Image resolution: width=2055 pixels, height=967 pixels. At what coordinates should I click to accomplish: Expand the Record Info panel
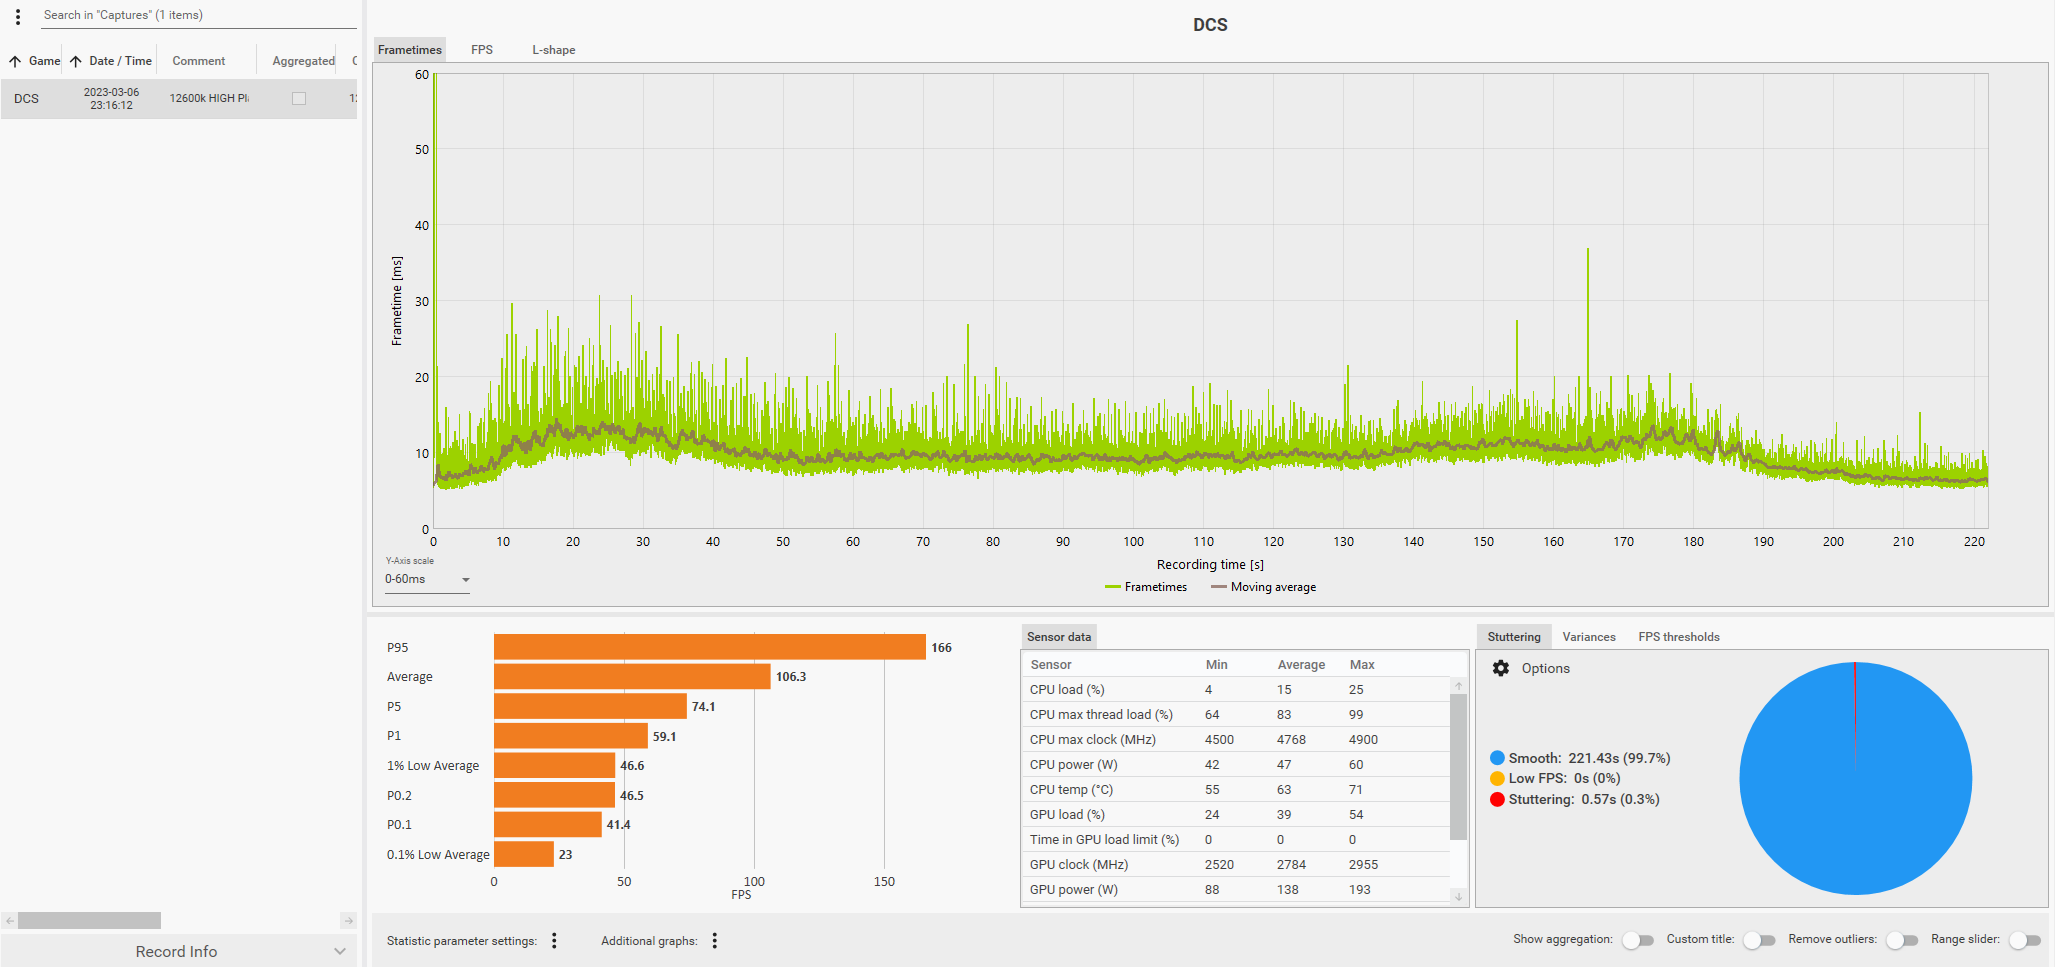(179, 951)
